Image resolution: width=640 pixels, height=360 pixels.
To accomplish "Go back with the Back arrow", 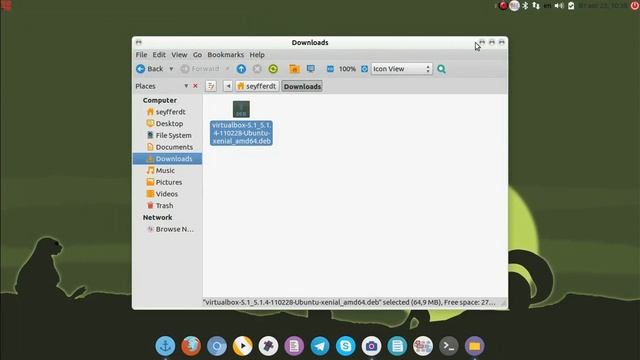I will pos(149,69).
